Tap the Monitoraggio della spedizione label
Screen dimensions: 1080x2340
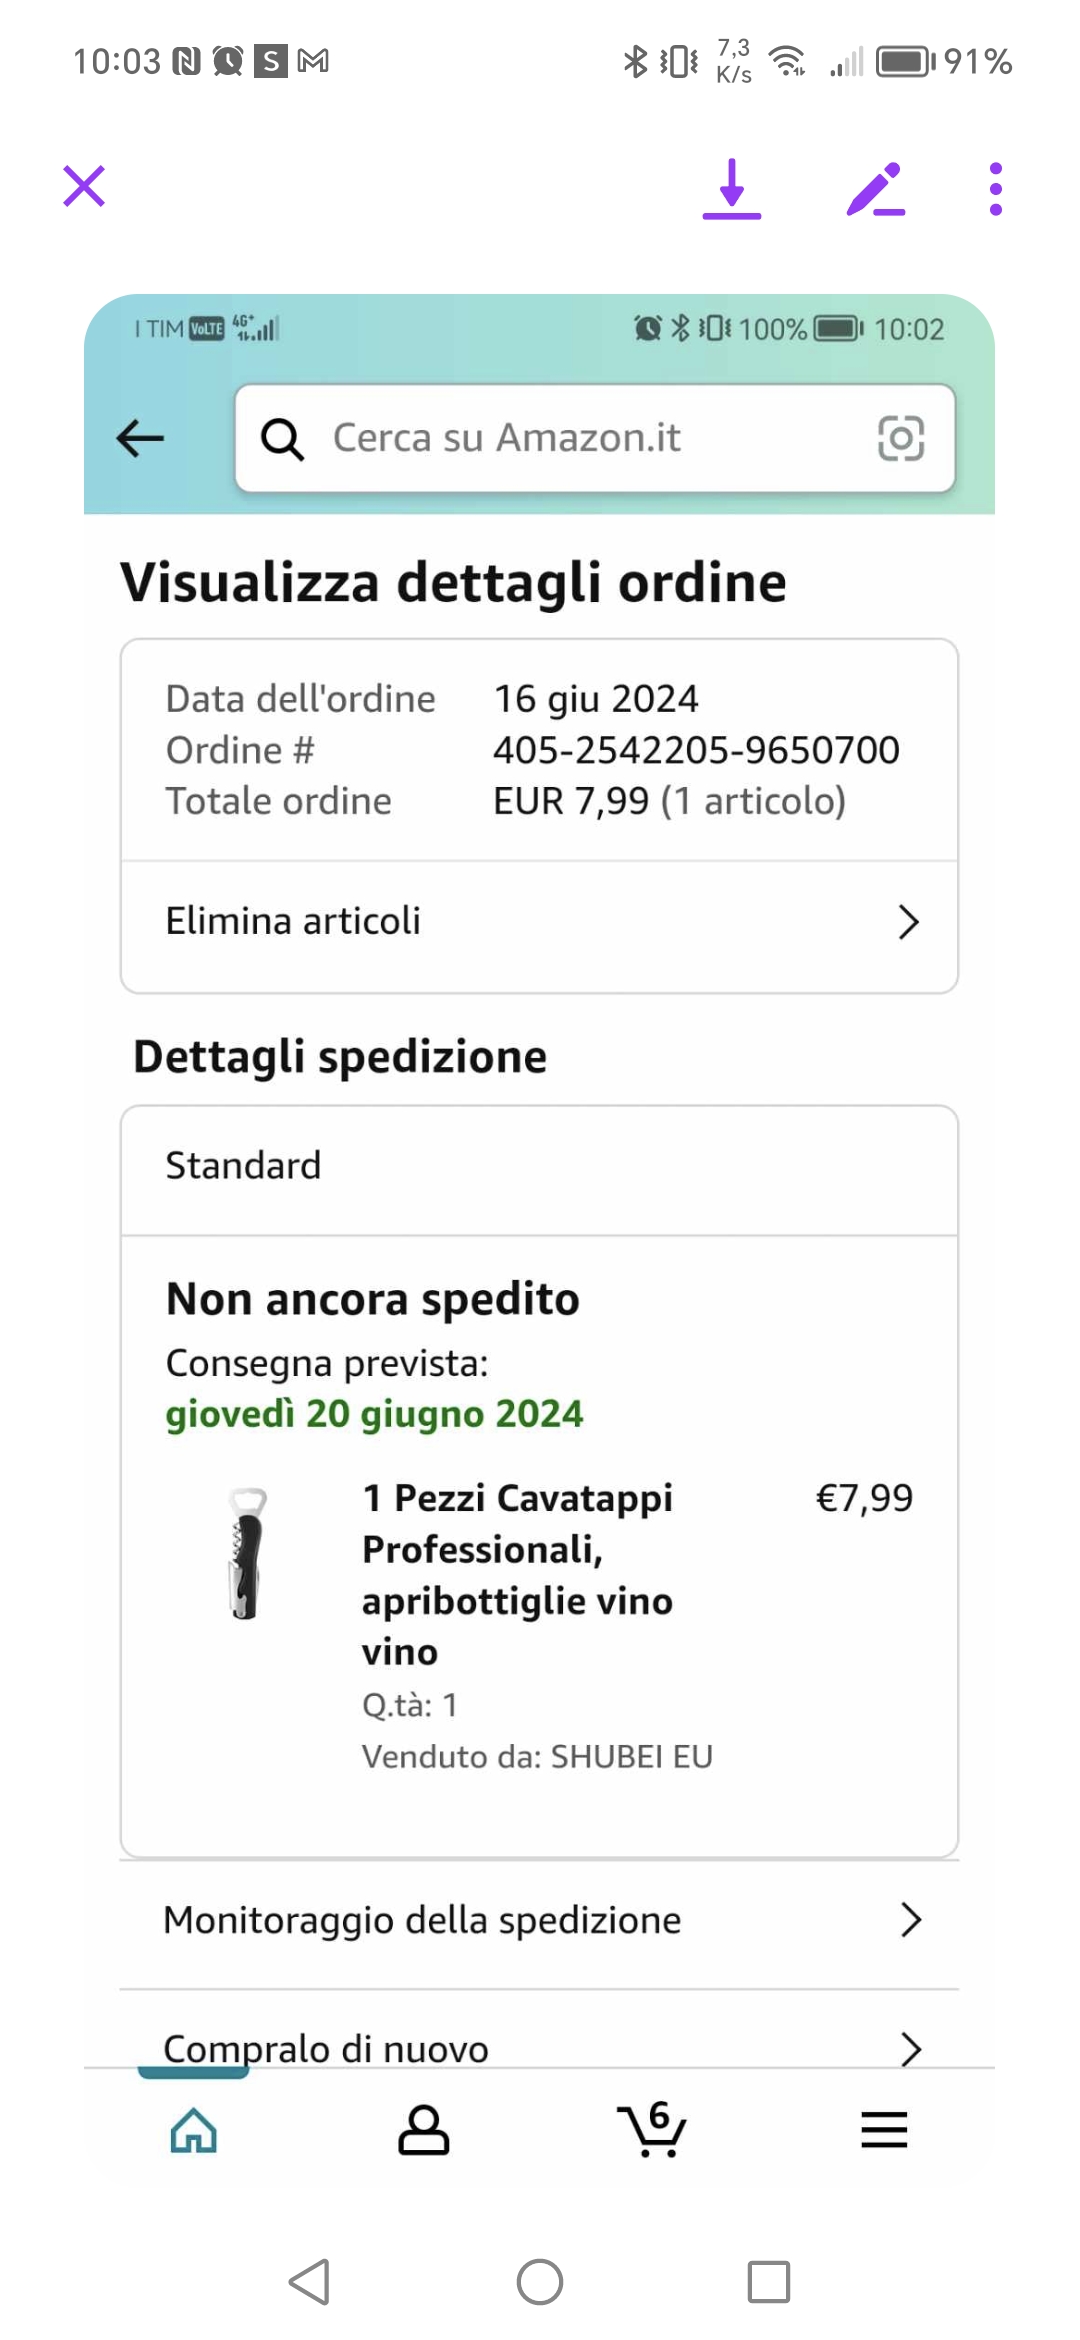(x=422, y=1920)
